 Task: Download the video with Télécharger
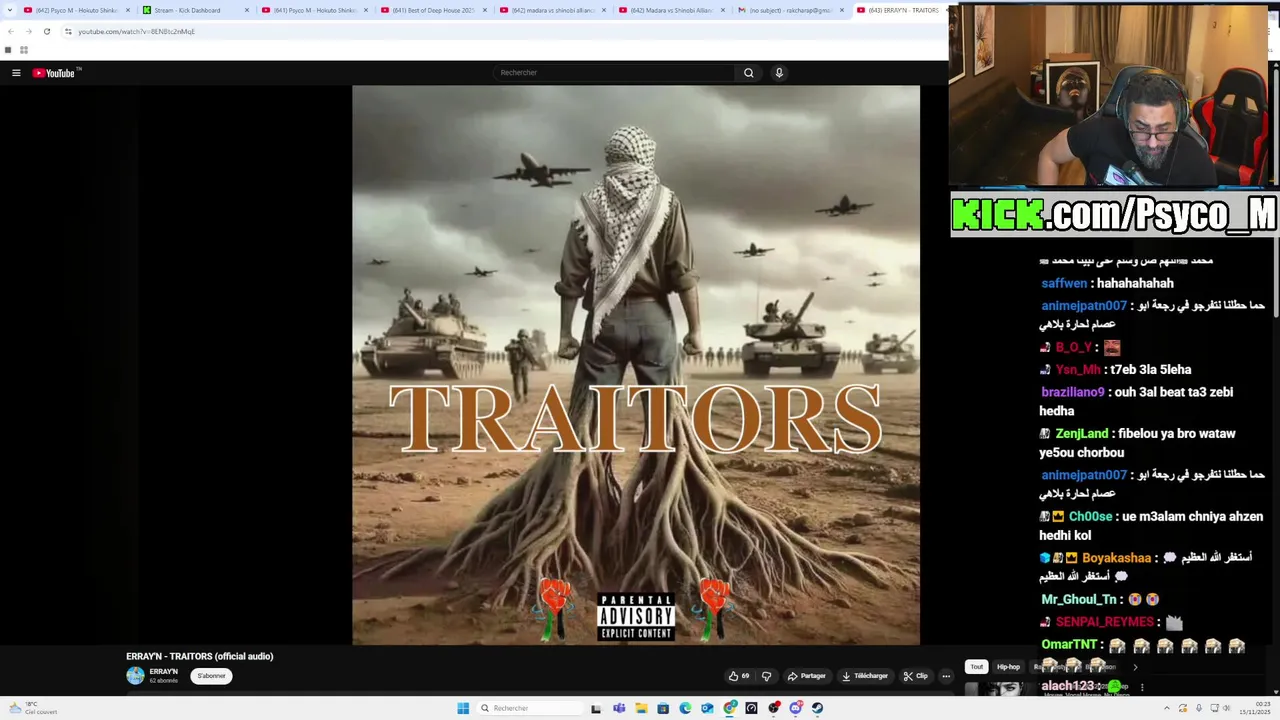pos(865,676)
